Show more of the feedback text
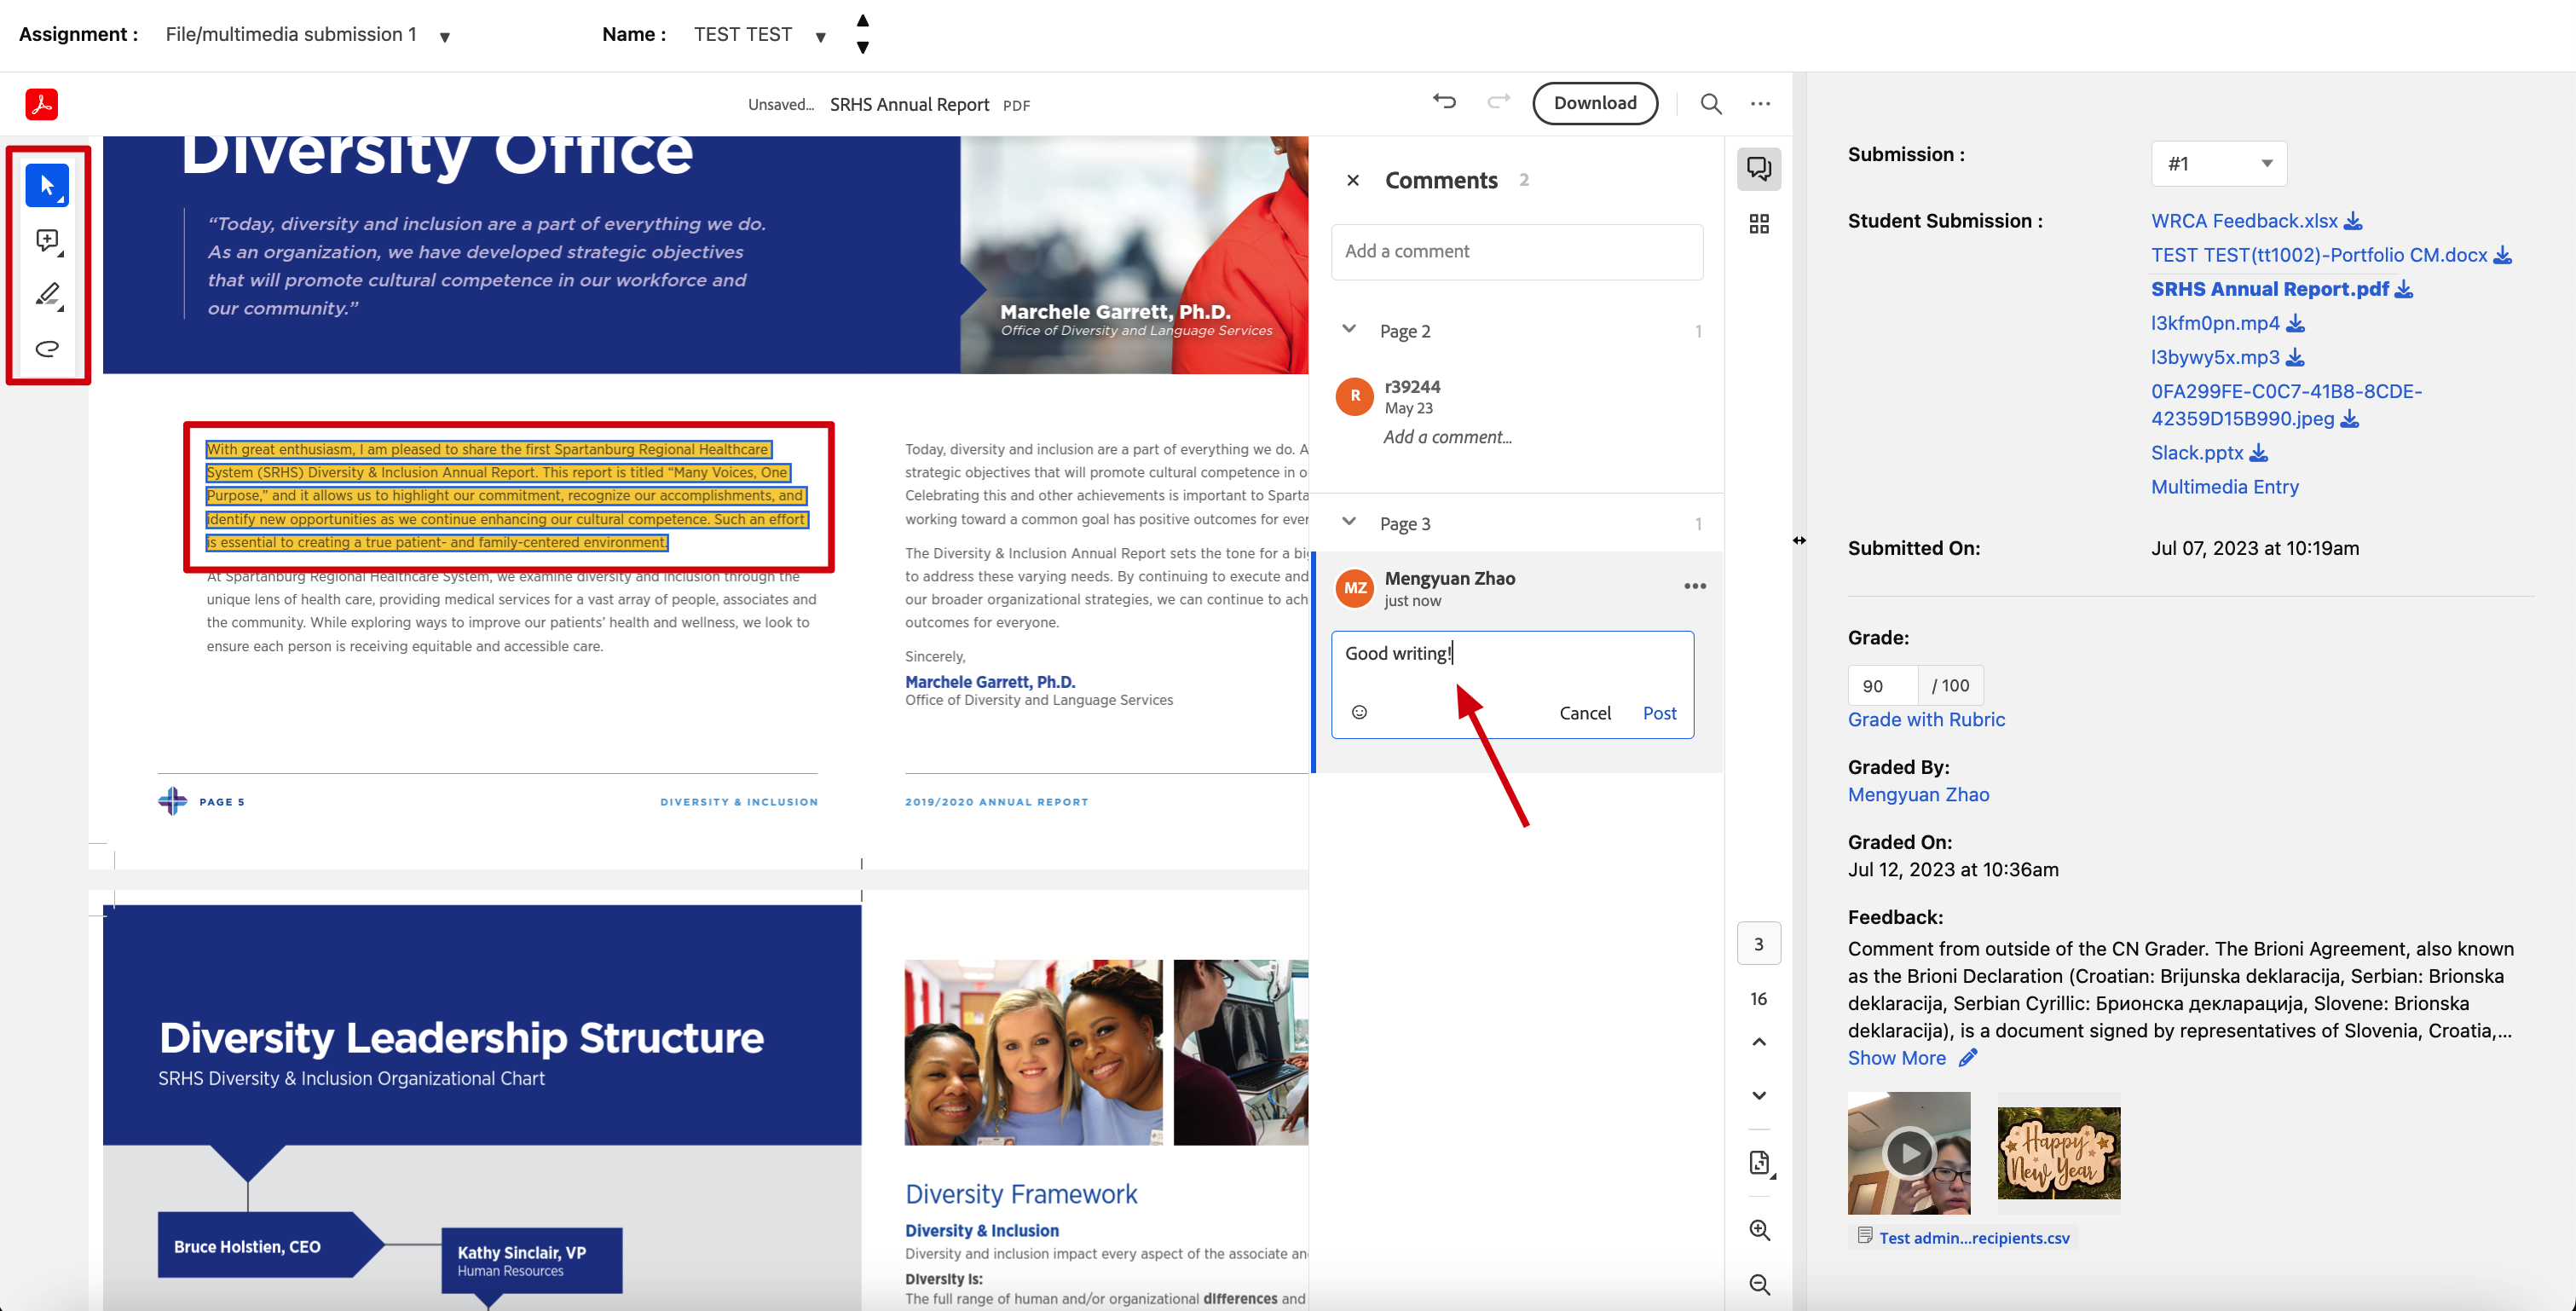 click(1897, 1058)
